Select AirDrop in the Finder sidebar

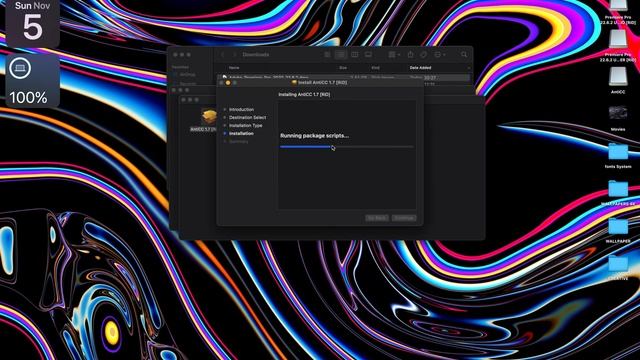(x=187, y=75)
